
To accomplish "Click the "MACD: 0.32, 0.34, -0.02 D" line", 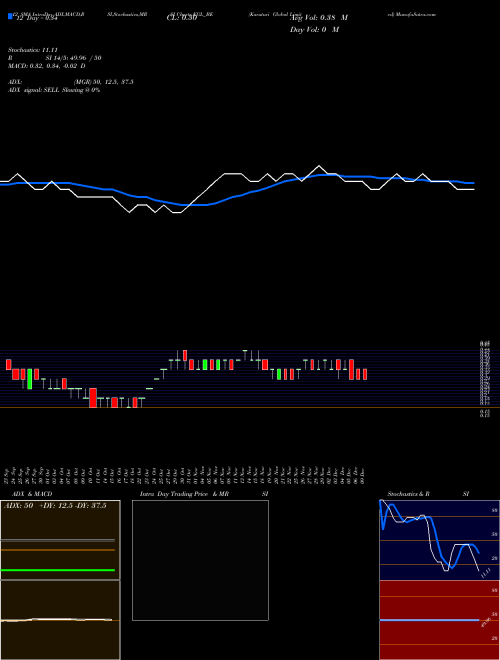I will tap(47, 66).
